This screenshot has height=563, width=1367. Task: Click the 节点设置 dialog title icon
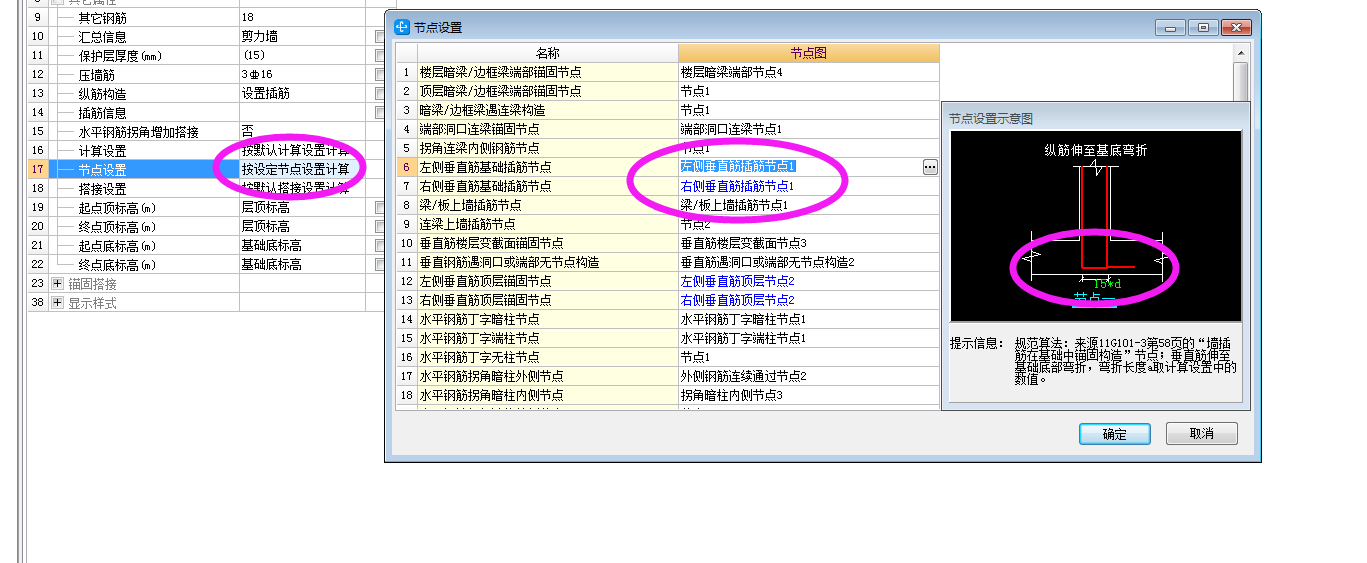coord(402,27)
